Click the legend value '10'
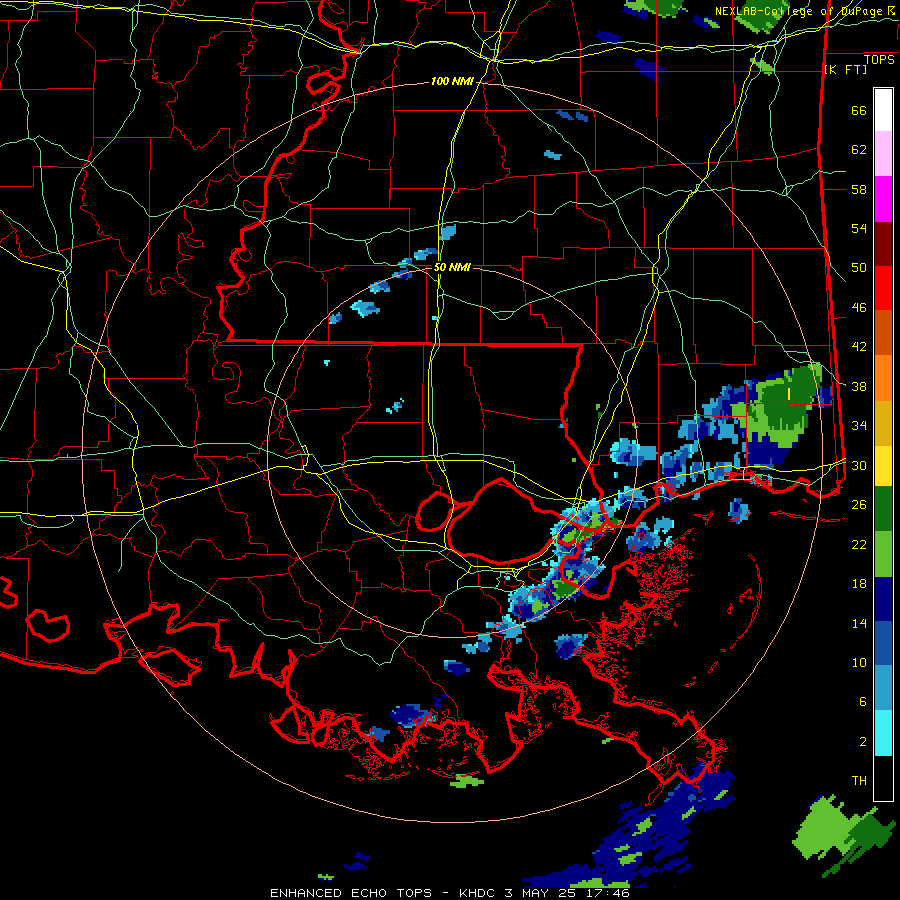The image size is (900, 900). (x=859, y=663)
